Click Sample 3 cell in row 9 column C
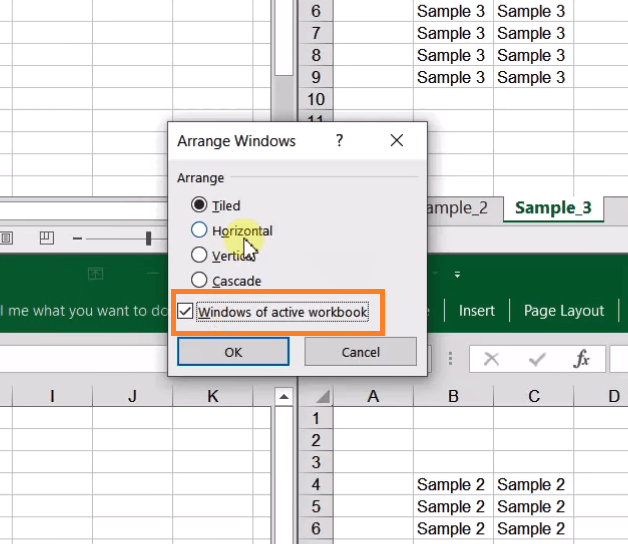The height and width of the screenshot is (544, 628). pos(533,77)
